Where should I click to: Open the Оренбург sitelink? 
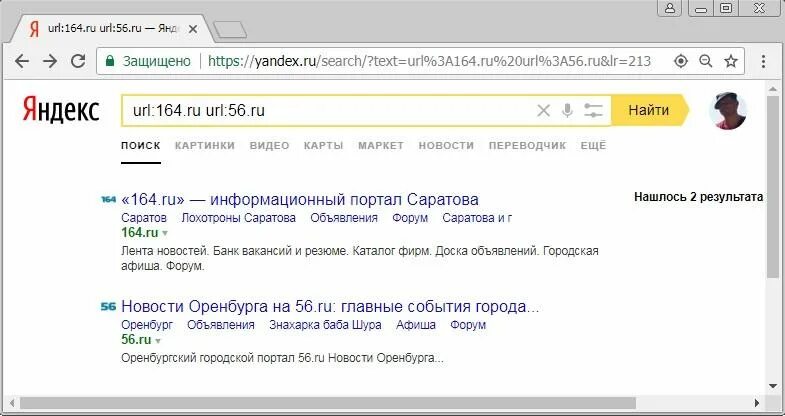tap(147, 325)
